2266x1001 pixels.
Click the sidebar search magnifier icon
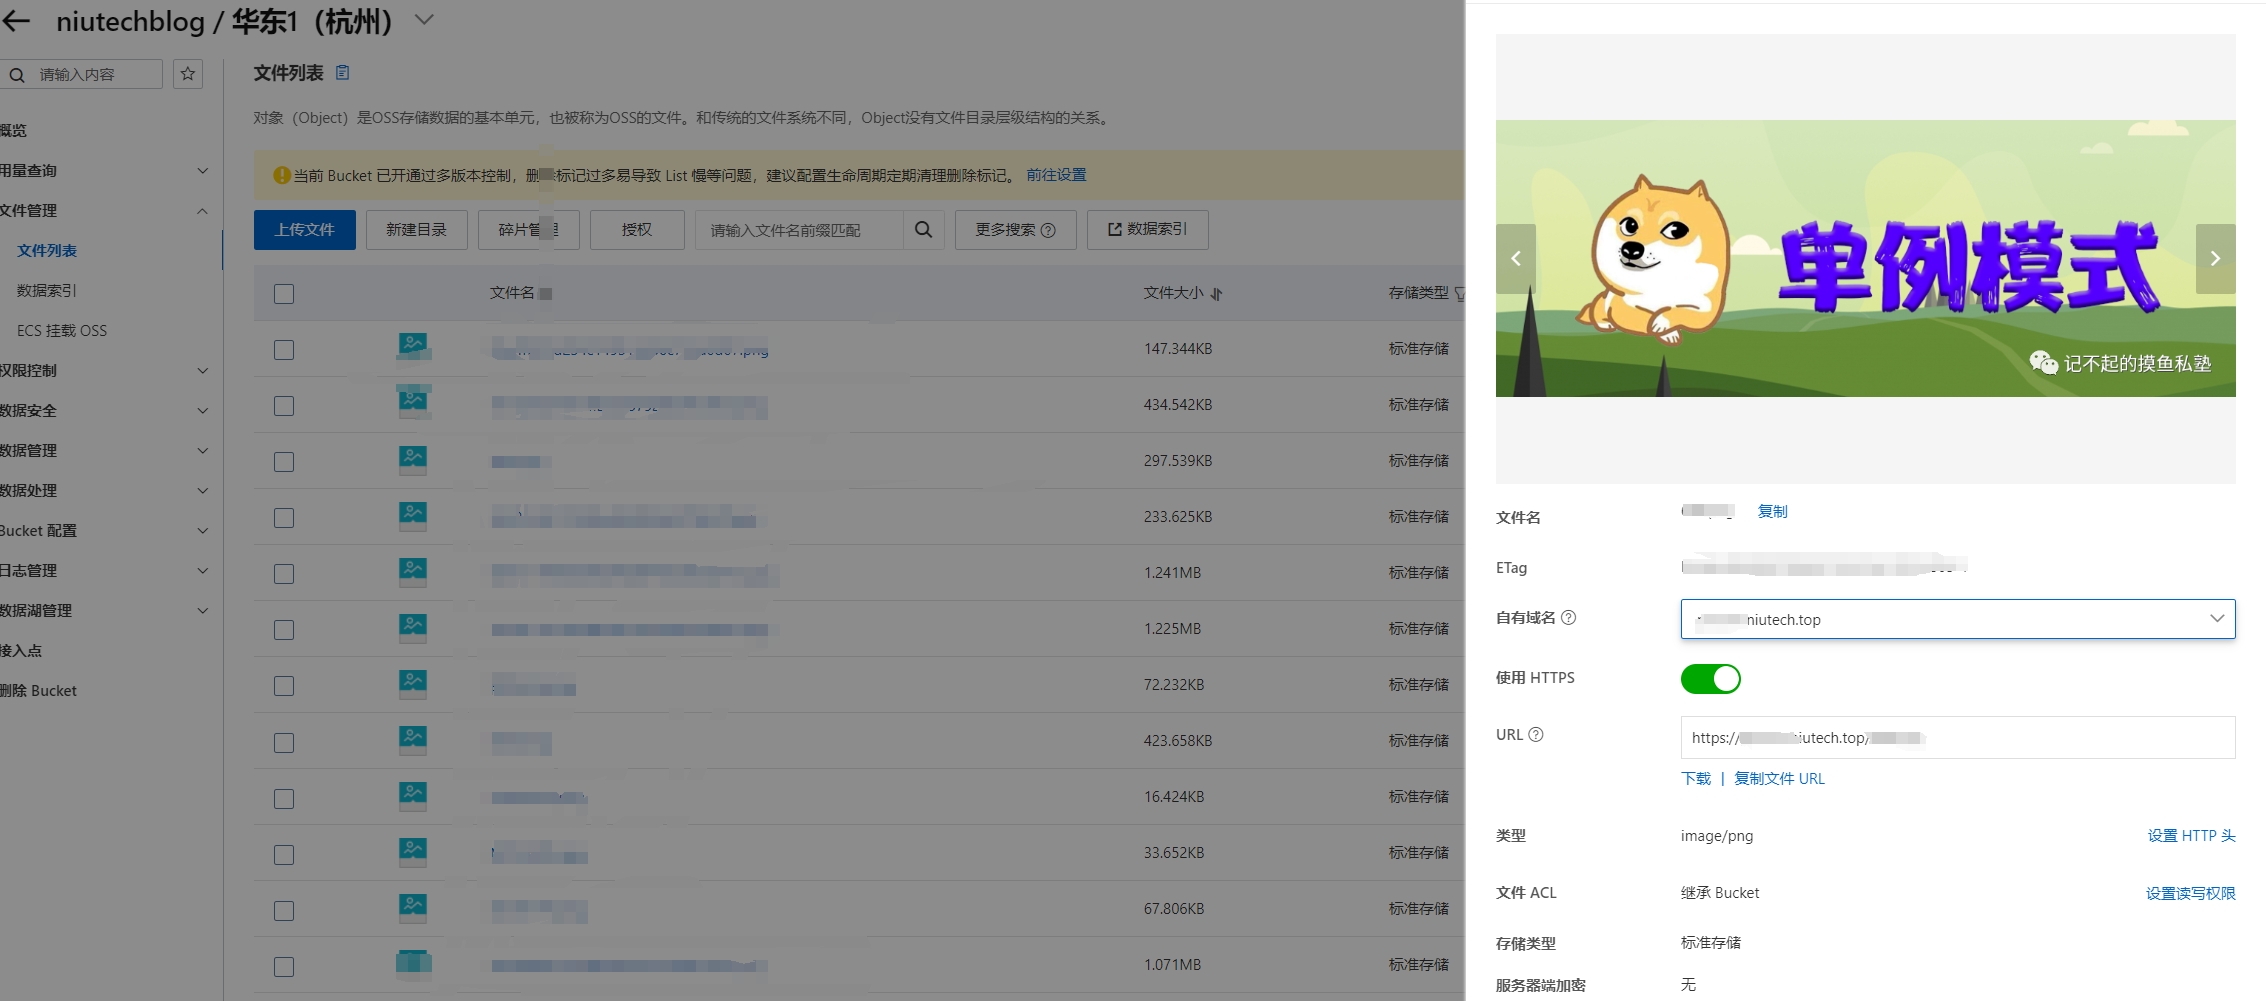17,75
